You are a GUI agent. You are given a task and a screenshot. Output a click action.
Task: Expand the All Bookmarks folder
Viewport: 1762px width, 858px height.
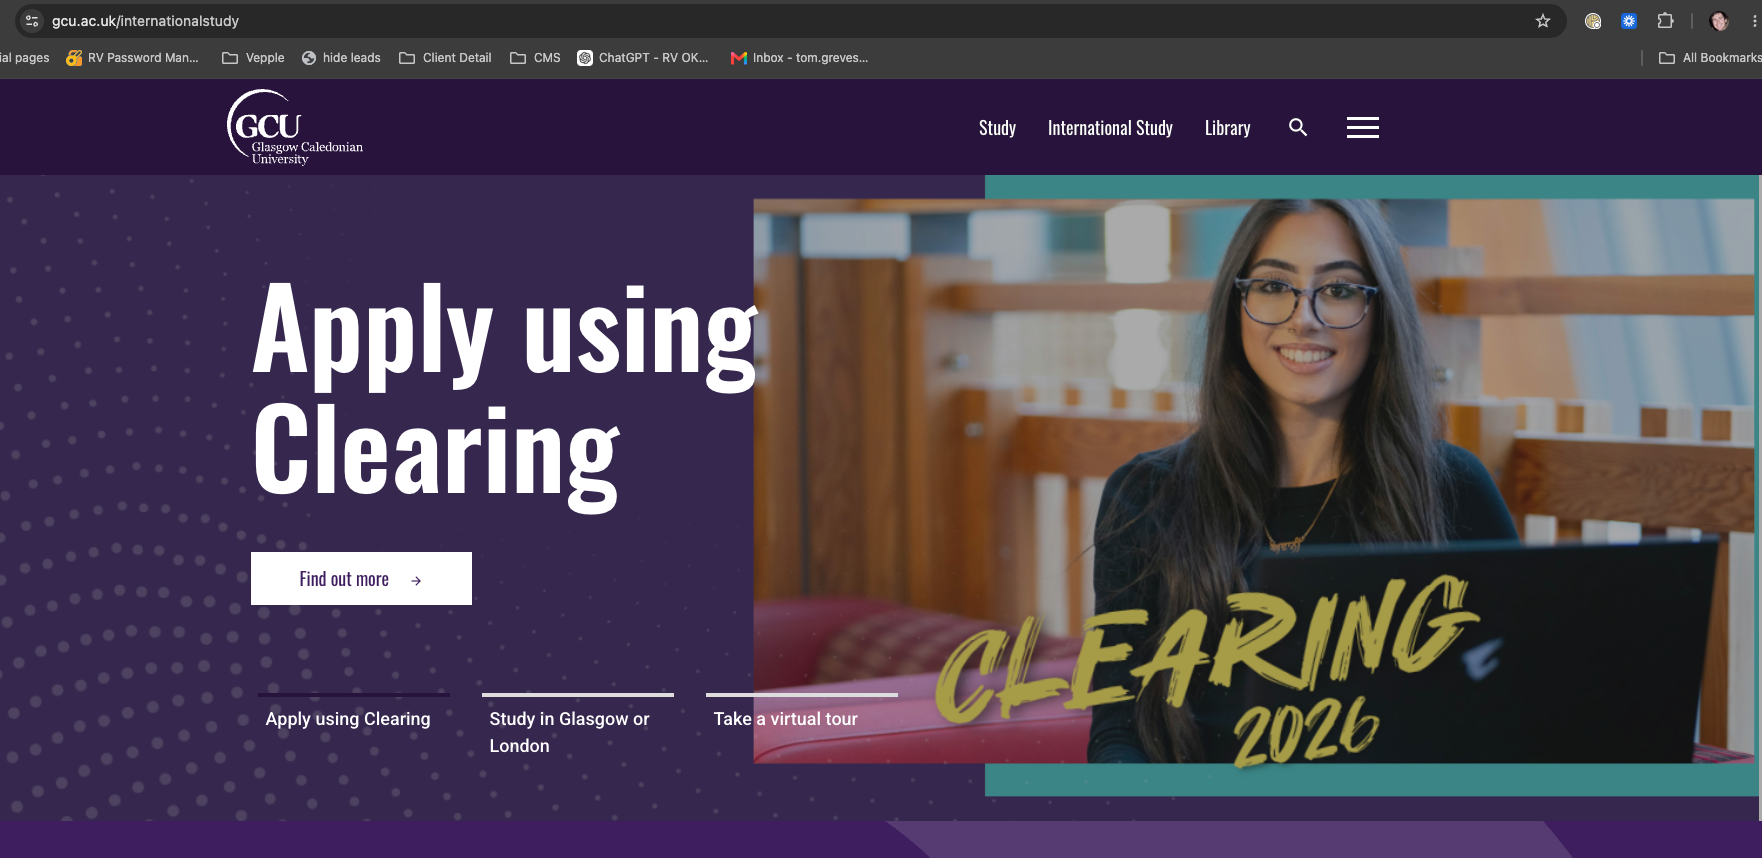pyautogui.click(x=1710, y=58)
